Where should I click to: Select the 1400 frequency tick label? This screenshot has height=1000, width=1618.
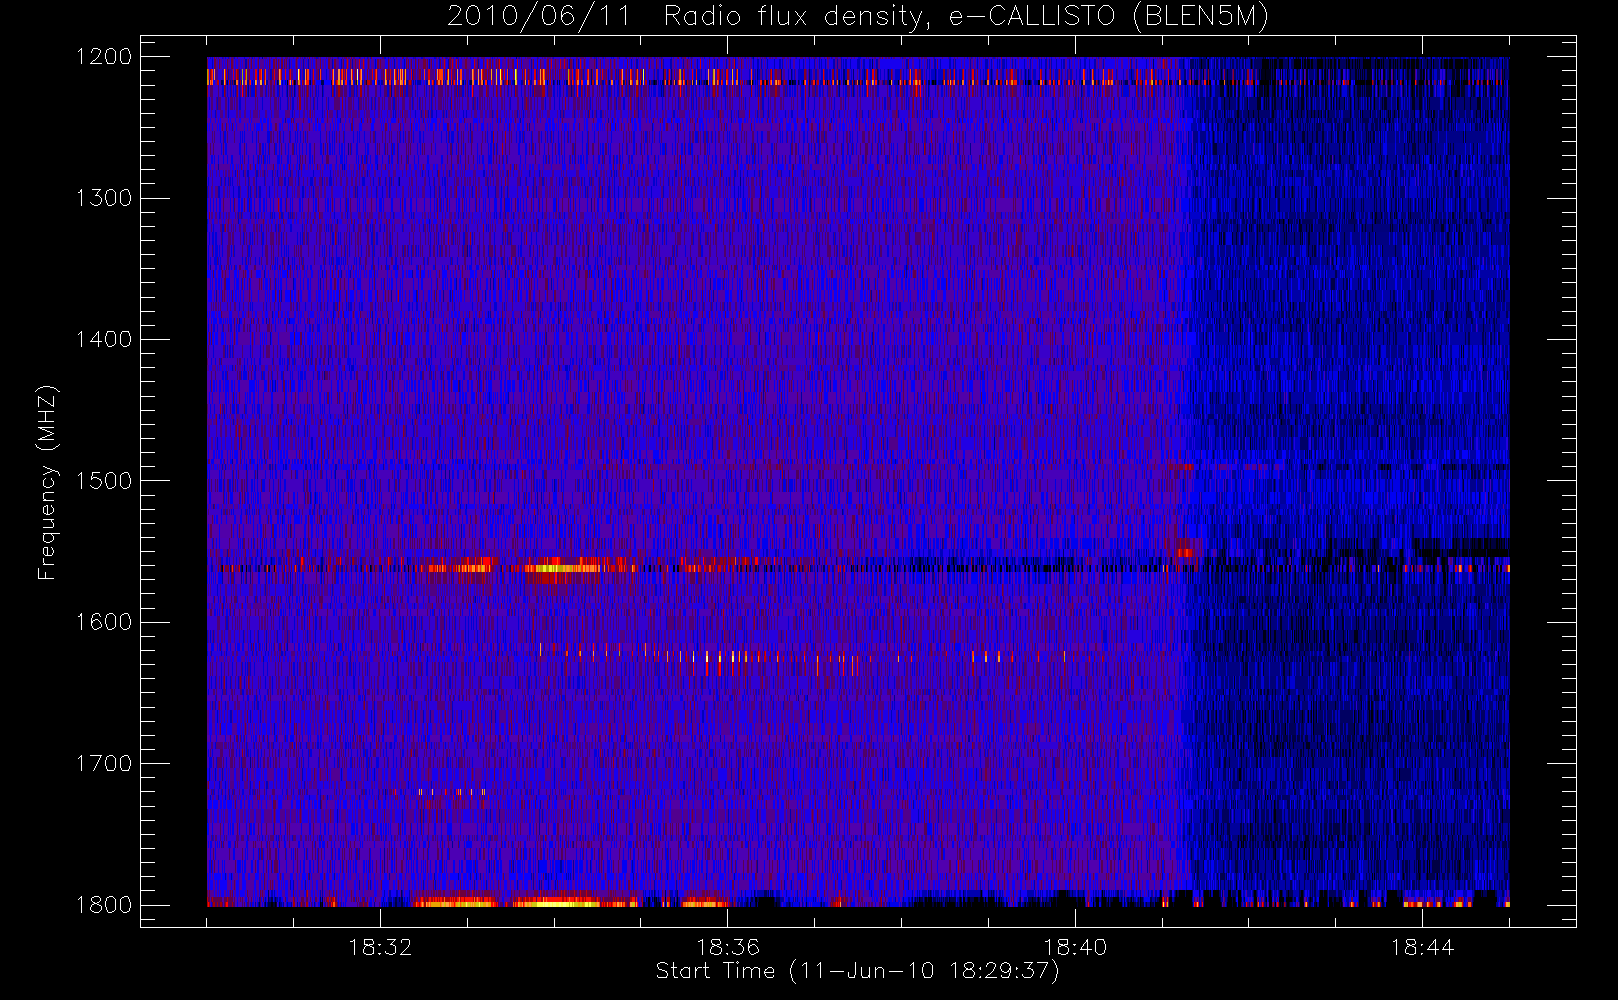pyautogui.click(x=104, y=339)
